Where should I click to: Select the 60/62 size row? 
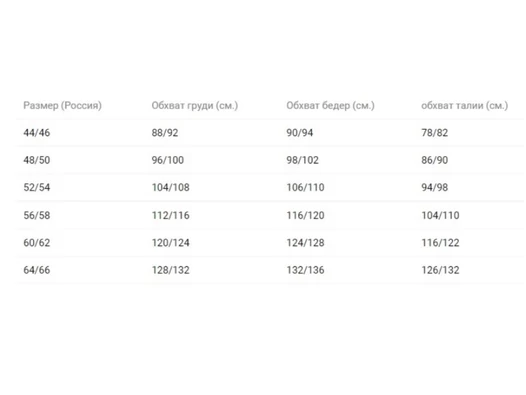(x=270, y=243)
